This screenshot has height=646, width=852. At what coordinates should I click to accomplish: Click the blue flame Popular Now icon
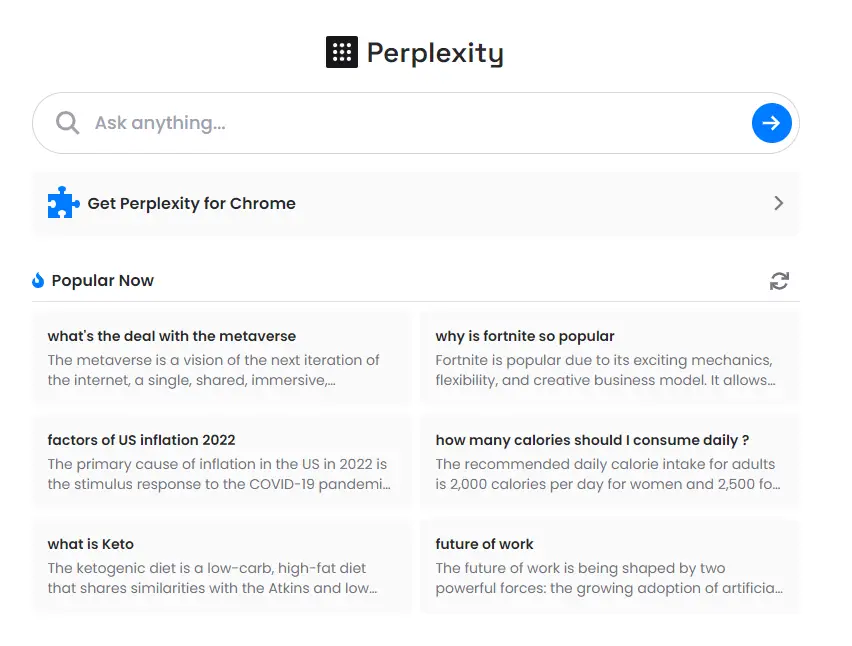(x=37, y=280)
